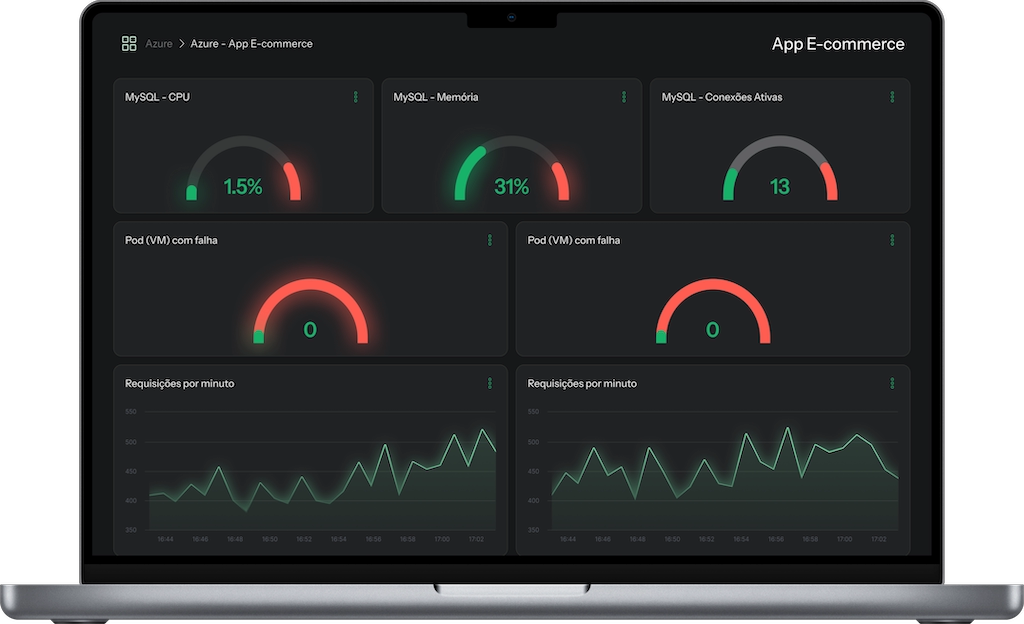Go to Azure in the breadcrumb
1024x624 pixels.
159,44
